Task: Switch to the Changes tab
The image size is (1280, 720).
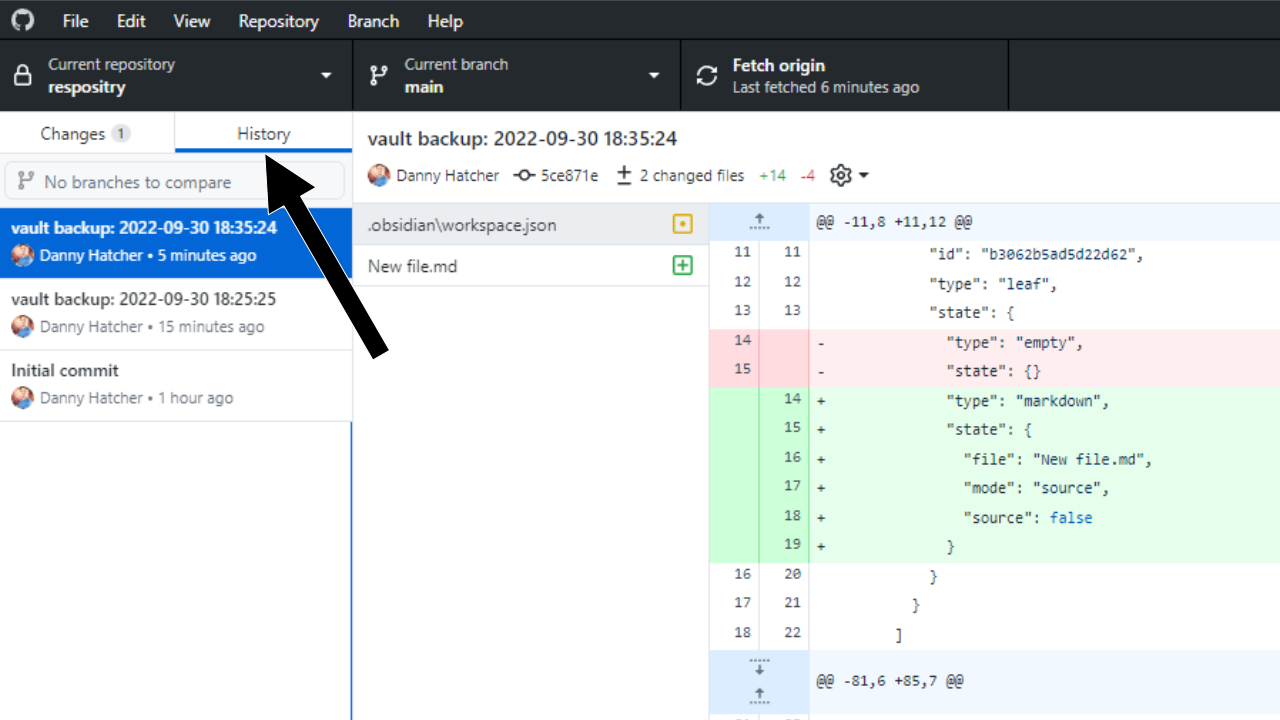Action: (x=87, y=133)
